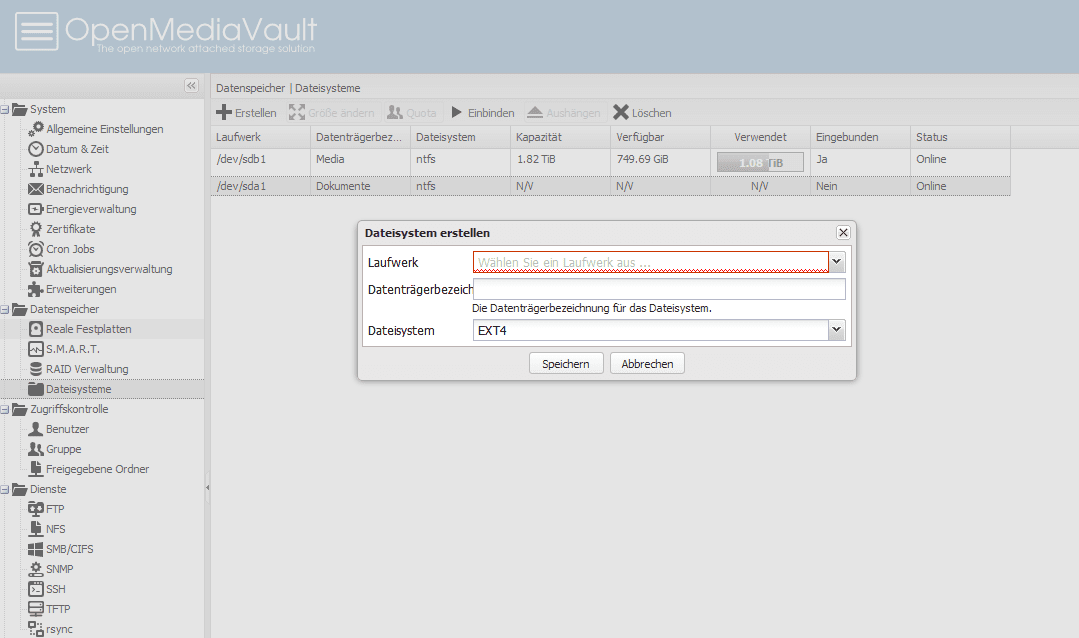Click Einbinden toolbar button
The image size is (1079, 638).
click(x=482, y=112)
